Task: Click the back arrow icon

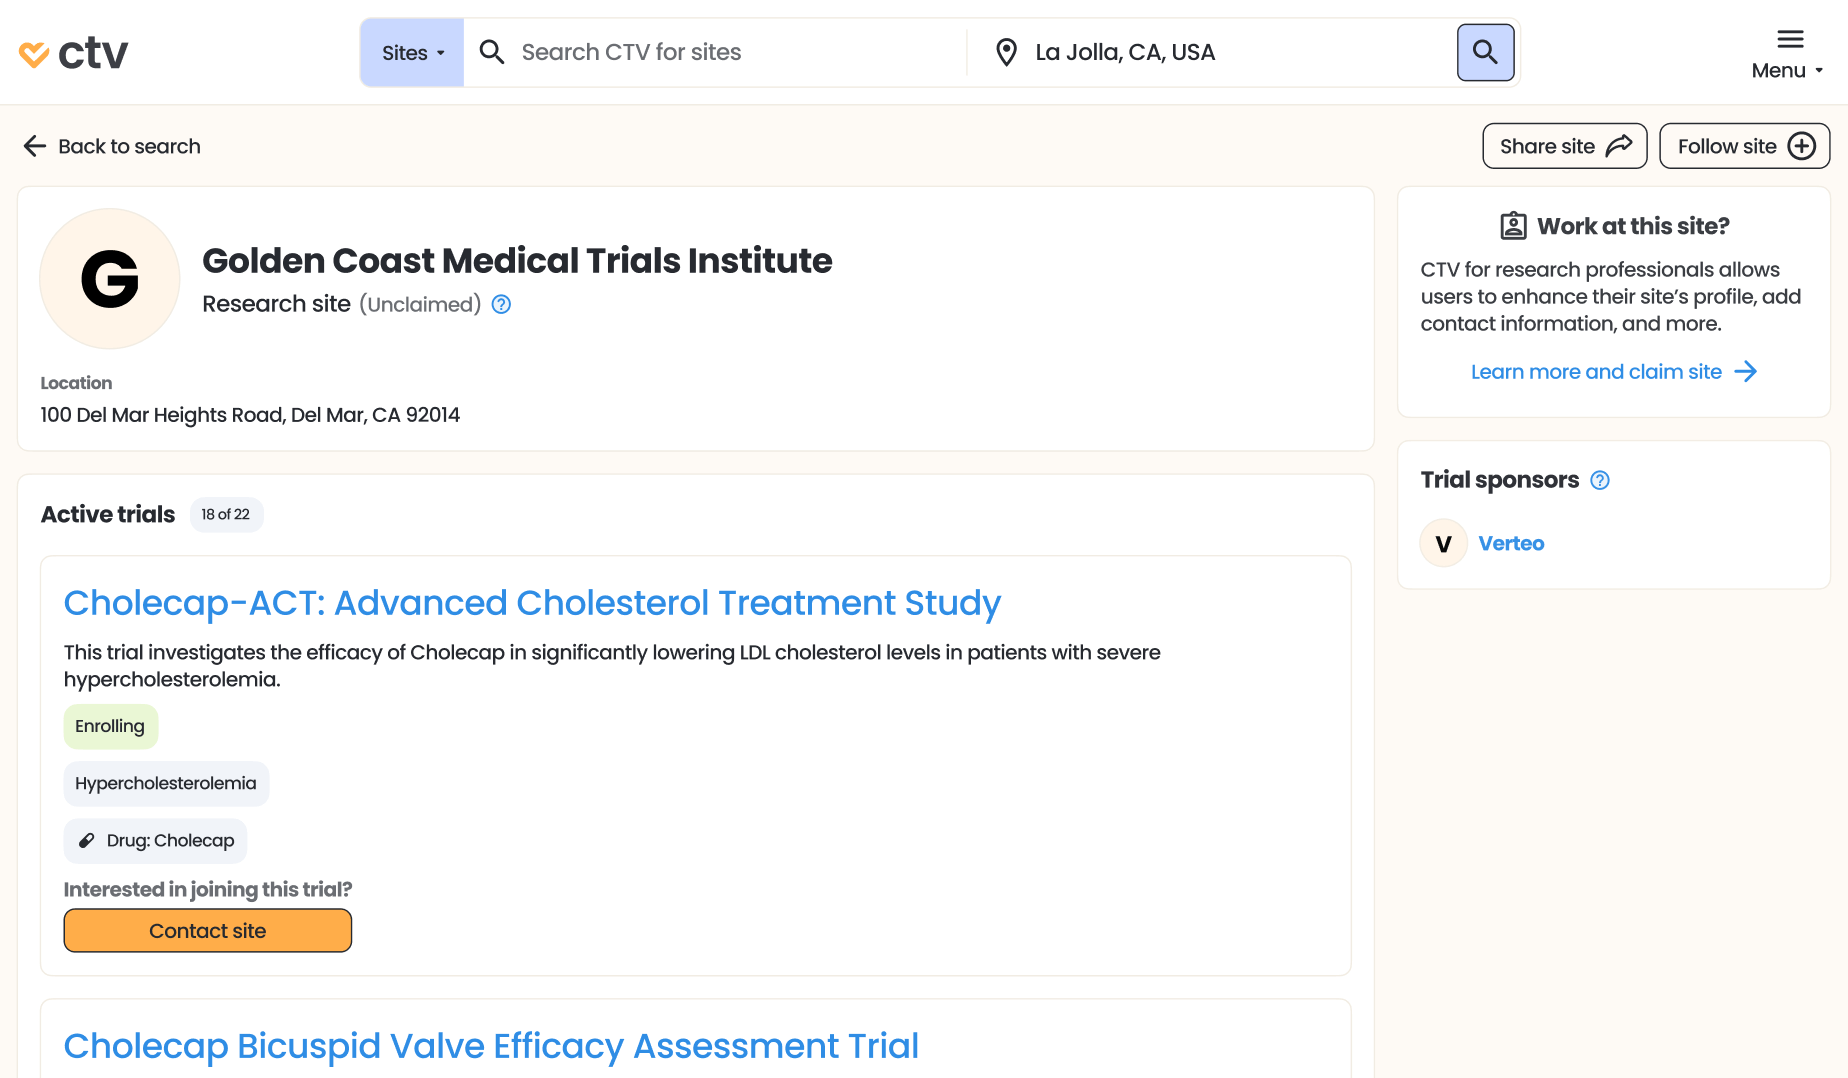Action: pos(35,147)
